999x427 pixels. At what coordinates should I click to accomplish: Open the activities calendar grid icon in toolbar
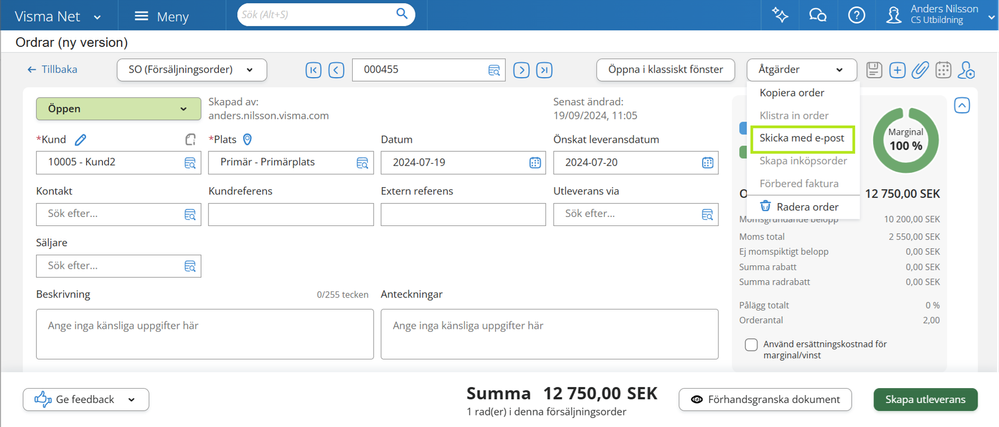(944, 69)
